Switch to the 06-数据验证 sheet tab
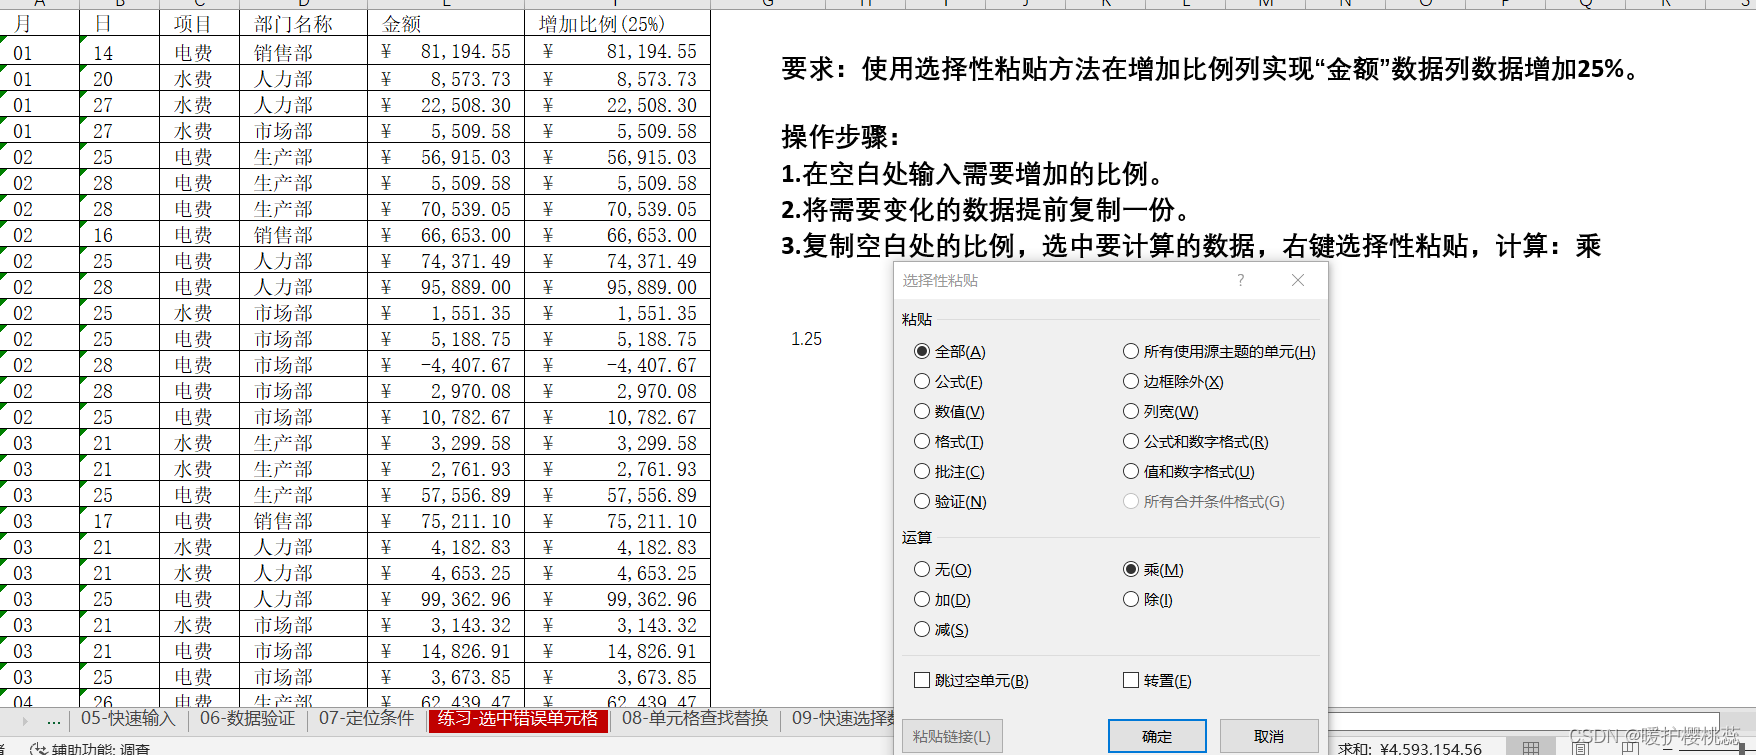This screenshot has height=755, width=1756. tap(247, 718)
